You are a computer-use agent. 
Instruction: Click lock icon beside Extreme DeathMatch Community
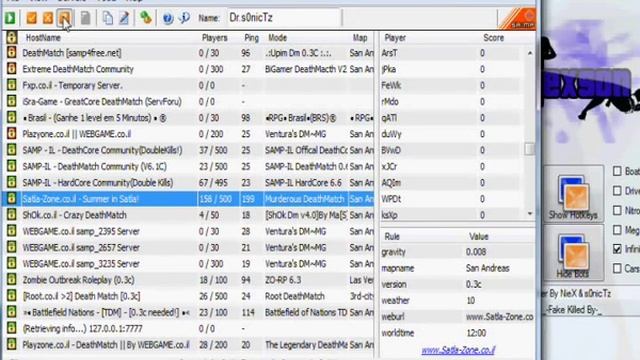[11, 69]
